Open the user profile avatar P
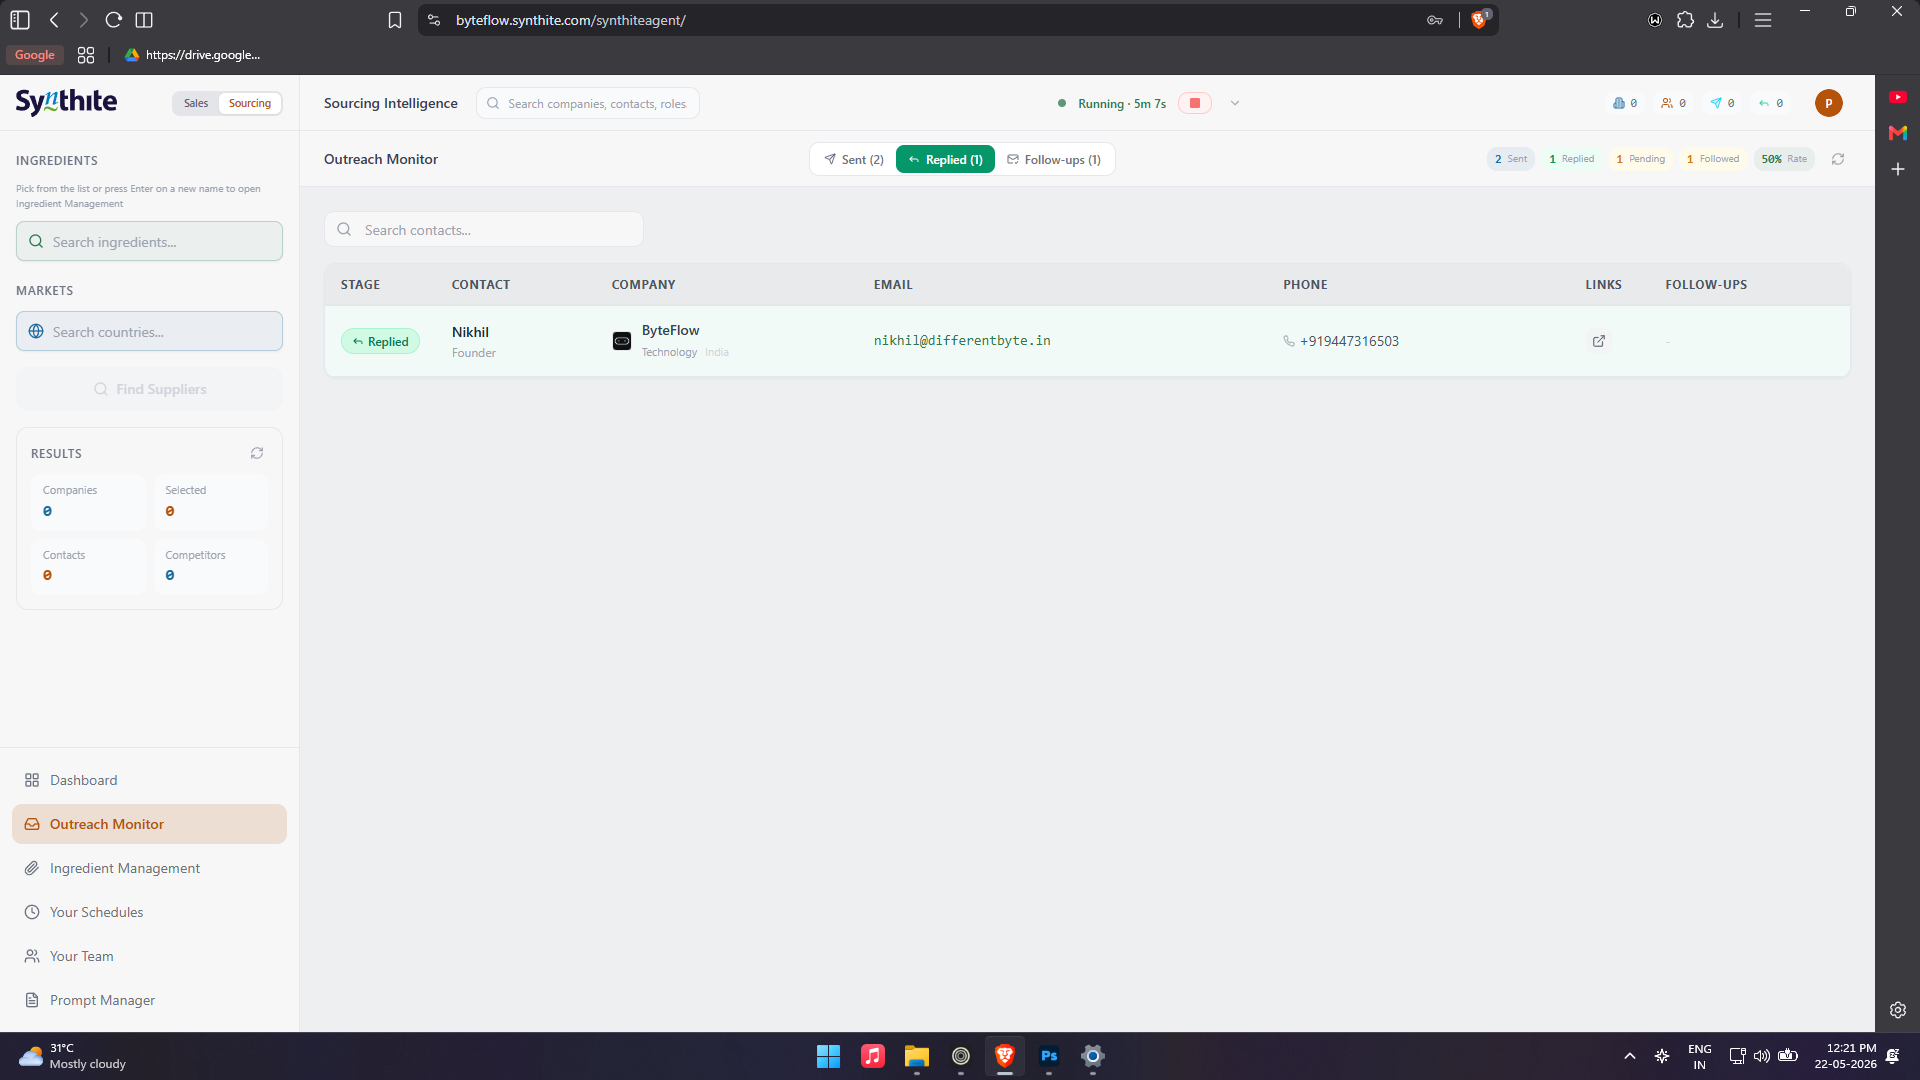 [x=1828, y=103]
